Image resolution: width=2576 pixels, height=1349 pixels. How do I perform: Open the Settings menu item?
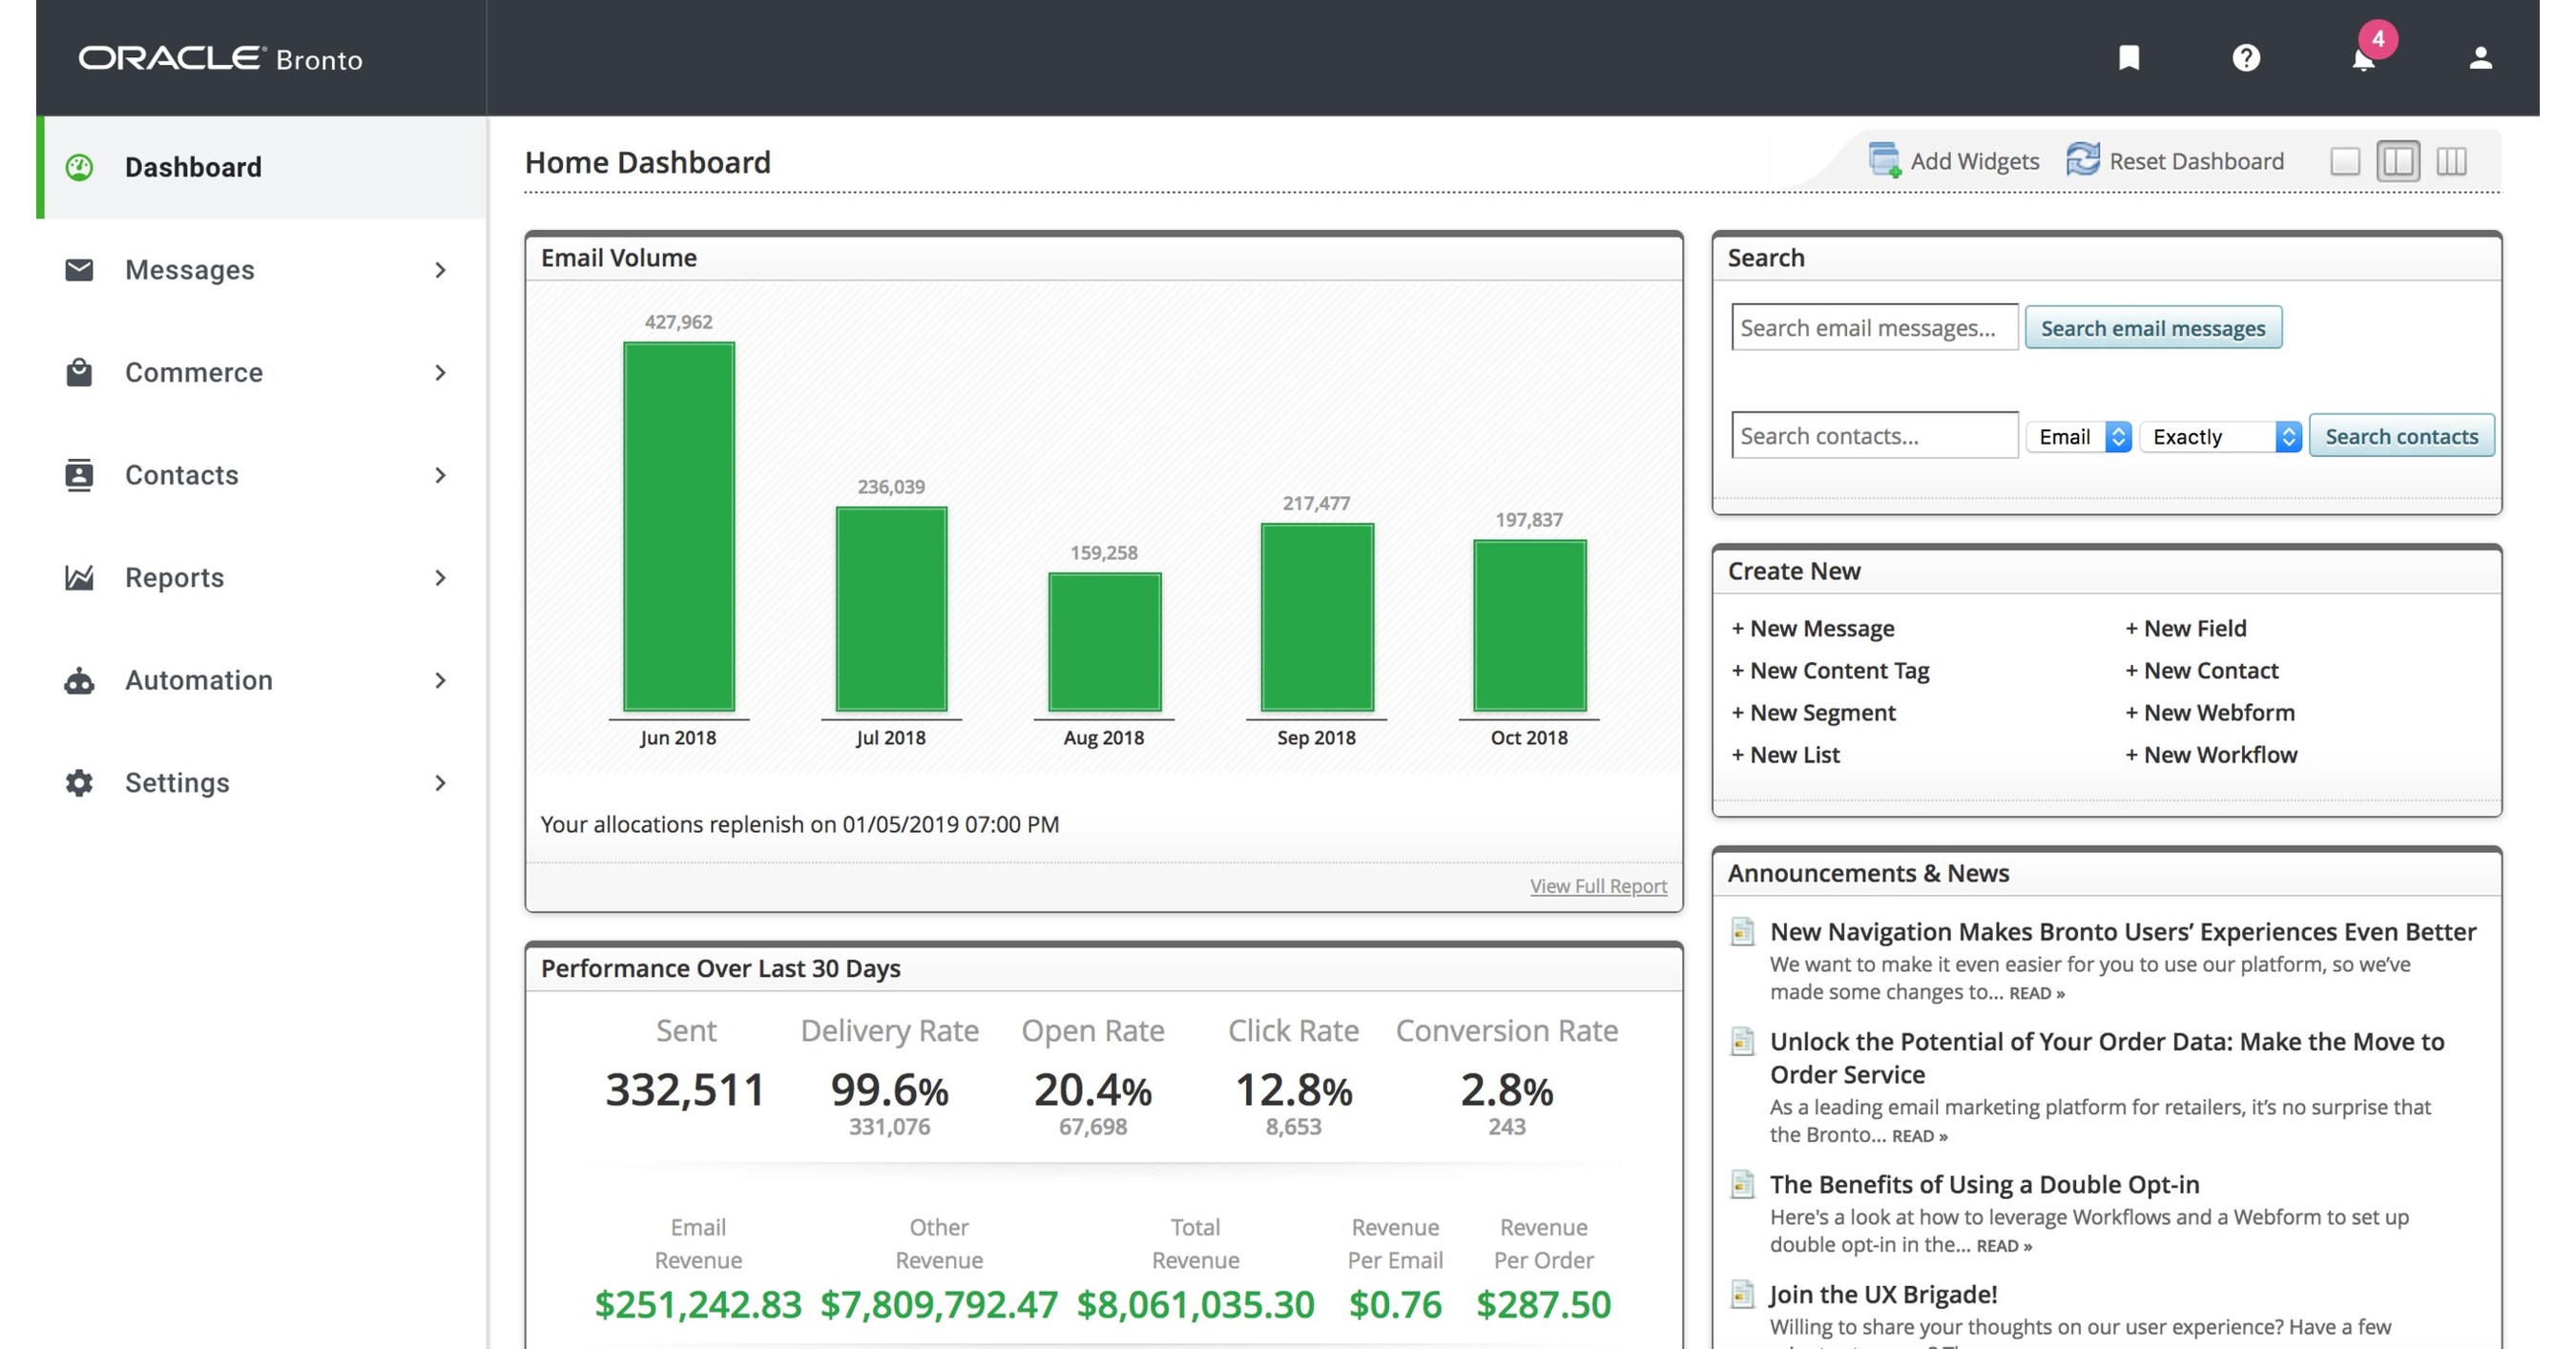point(176,783)
